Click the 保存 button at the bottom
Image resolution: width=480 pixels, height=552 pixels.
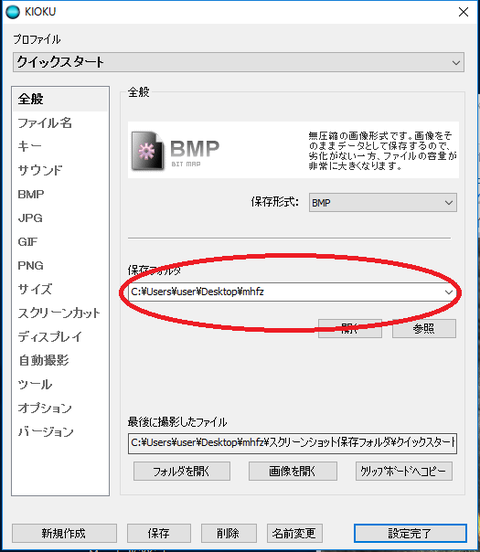pyautogui.click(x=159, y=533)
